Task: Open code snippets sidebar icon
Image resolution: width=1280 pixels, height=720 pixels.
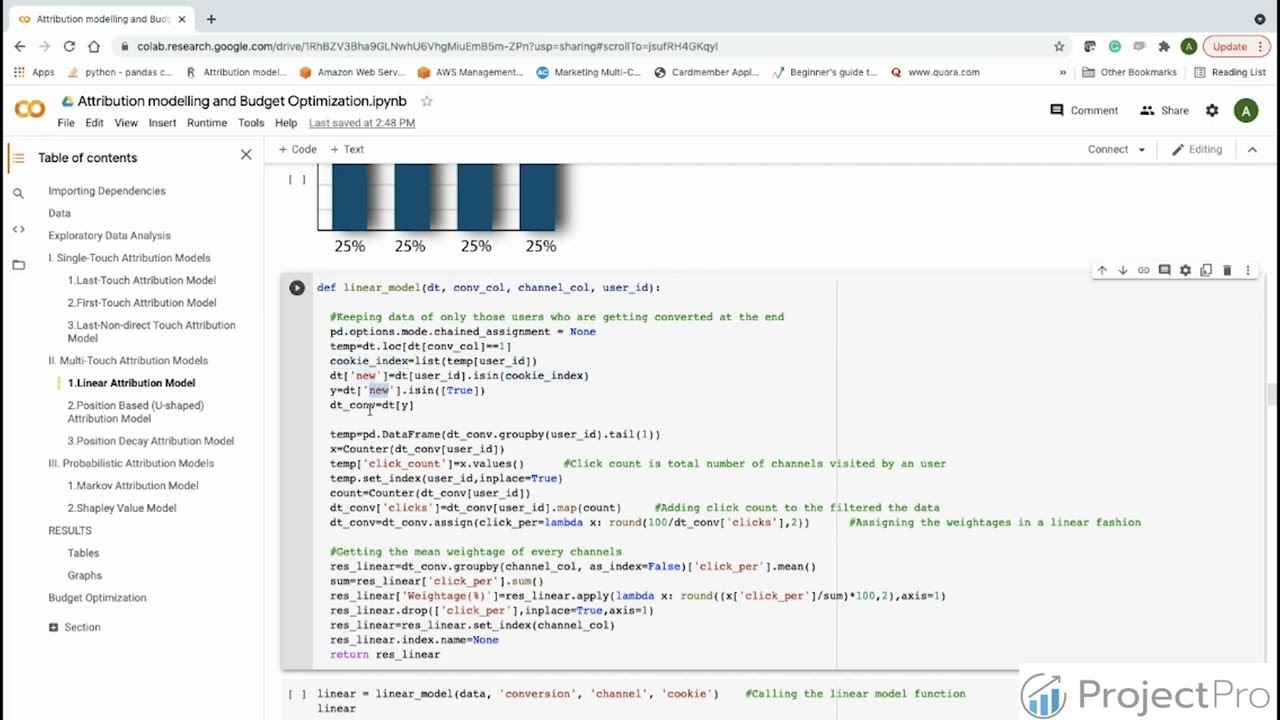Action: point(18,229)
